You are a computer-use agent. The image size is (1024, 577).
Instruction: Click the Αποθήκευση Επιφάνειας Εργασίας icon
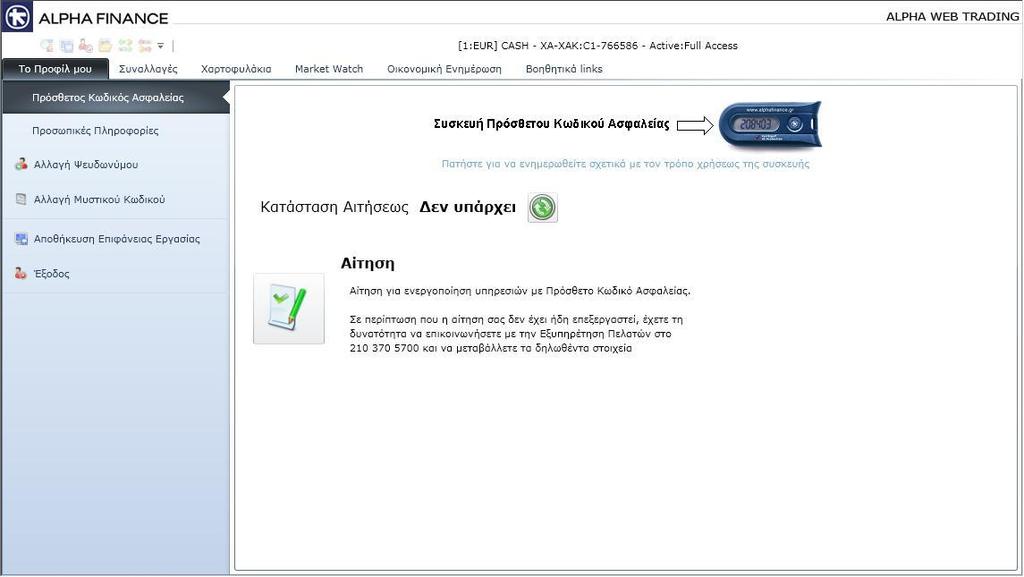click(x=21, y=239)
